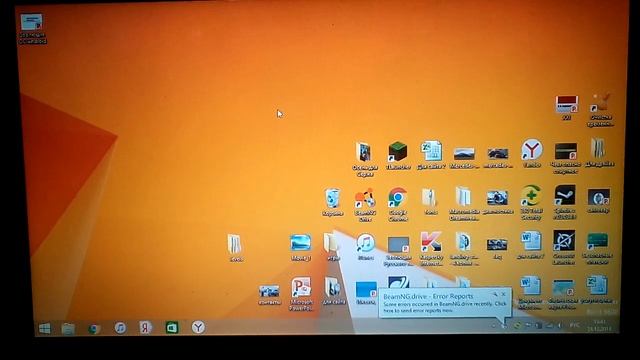
Task: Open File Explorer from the taskbar
Action: coord(68,328)
